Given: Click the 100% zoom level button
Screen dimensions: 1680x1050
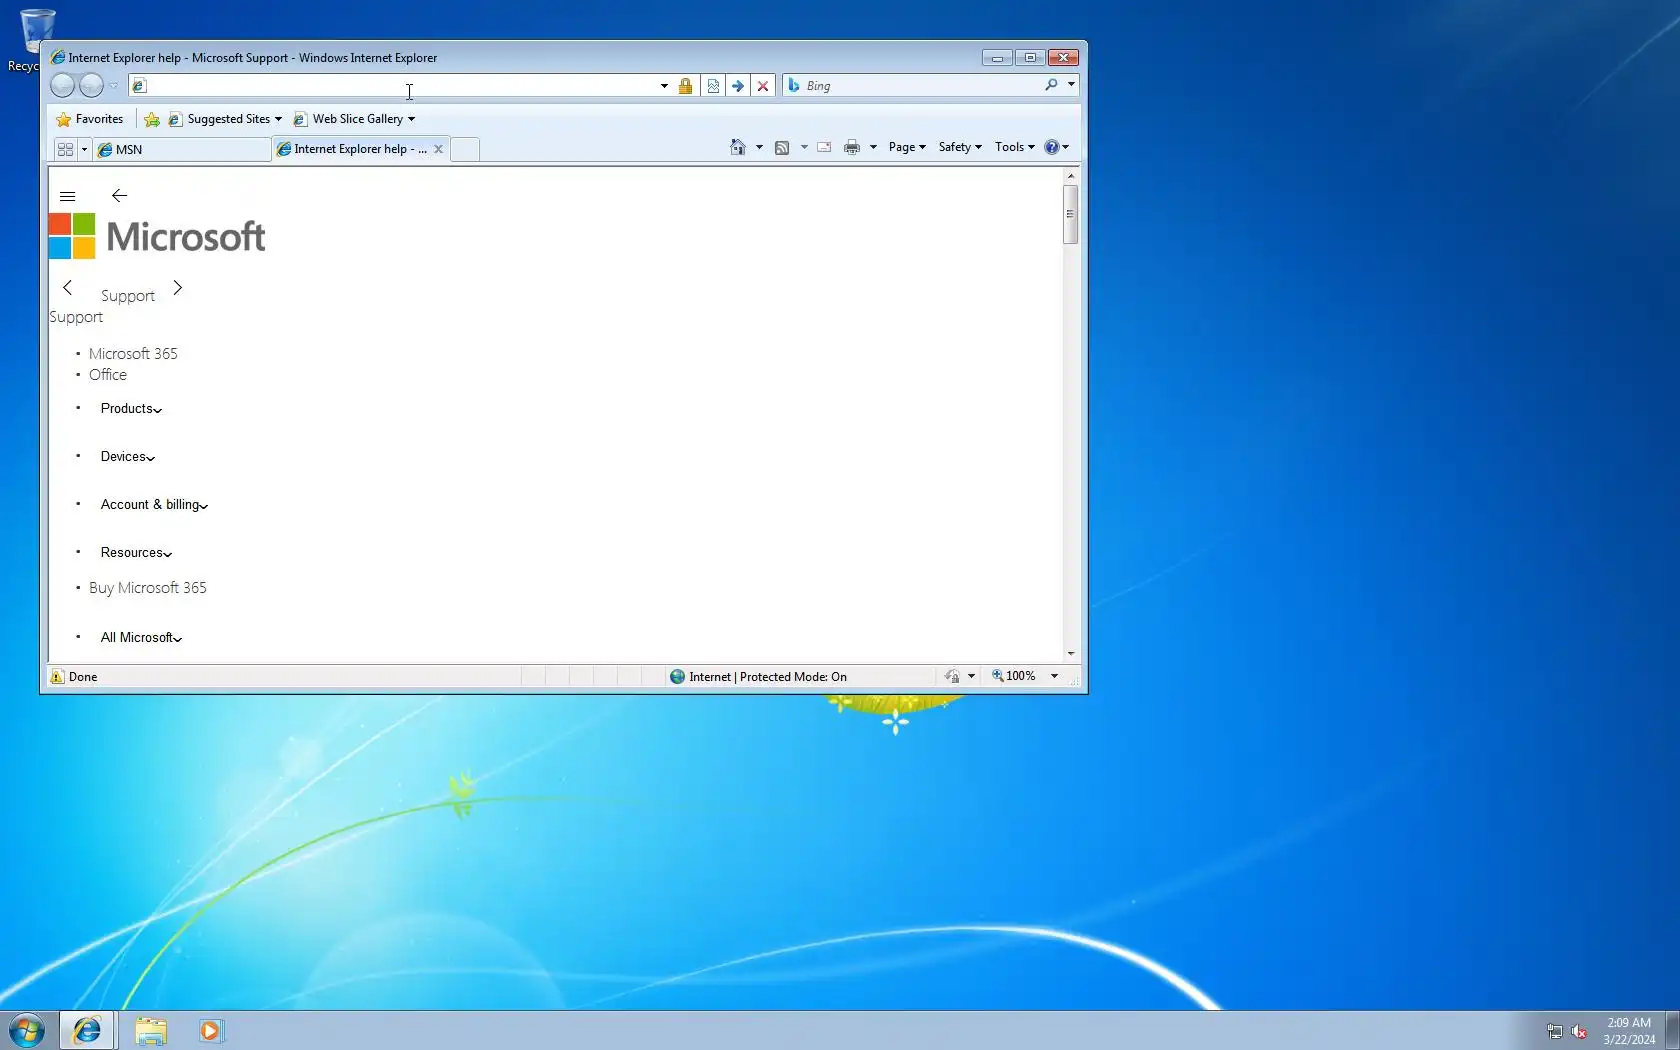Looking at the screenshot, I should (x=1014, y=677).
